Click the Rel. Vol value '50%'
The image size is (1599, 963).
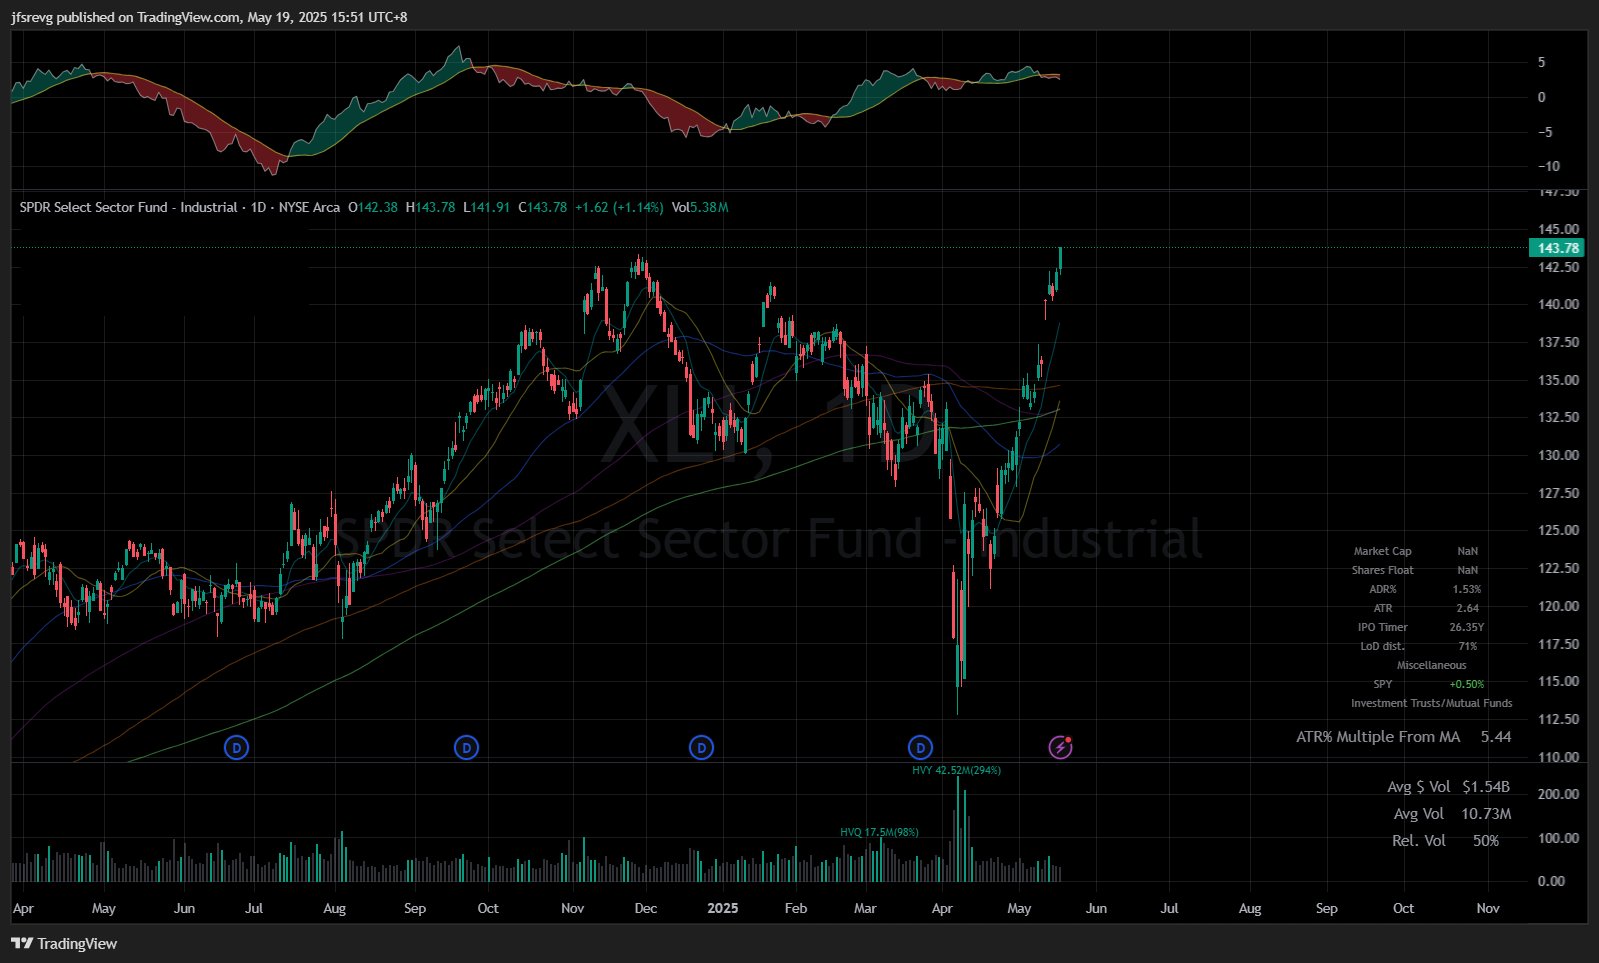pyautogui.click(x=1486, y=841)
